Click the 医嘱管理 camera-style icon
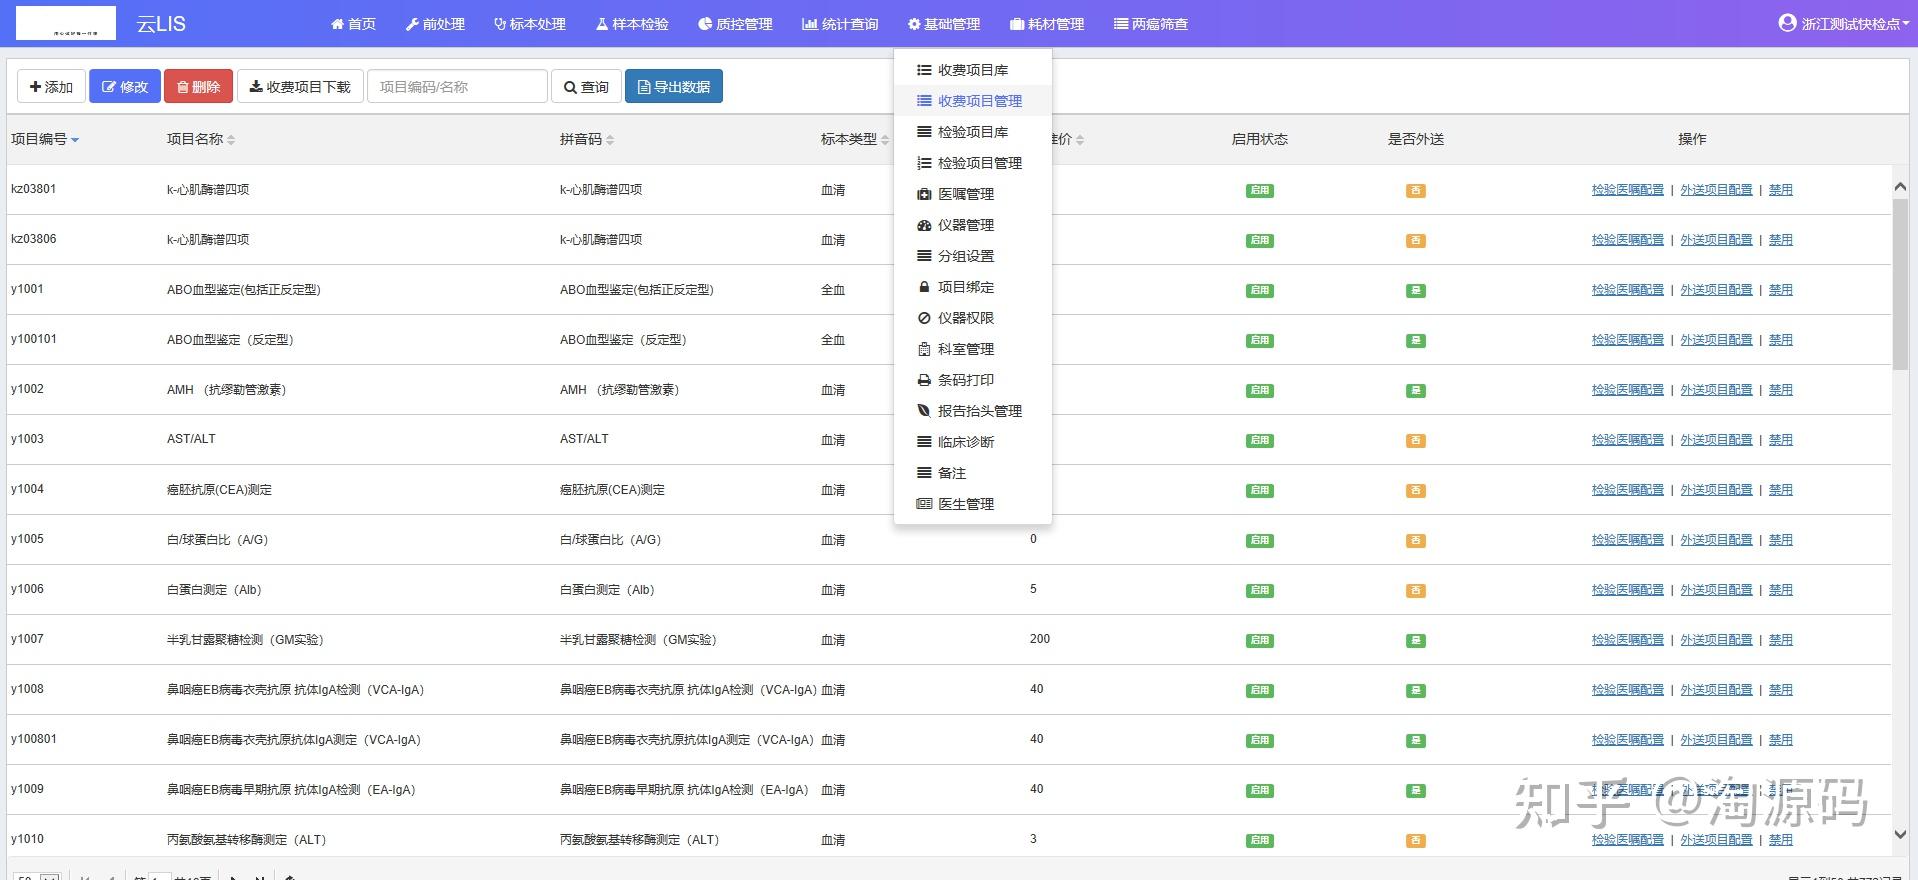This screenshot has width=1918, height=880. click(924, 194)
